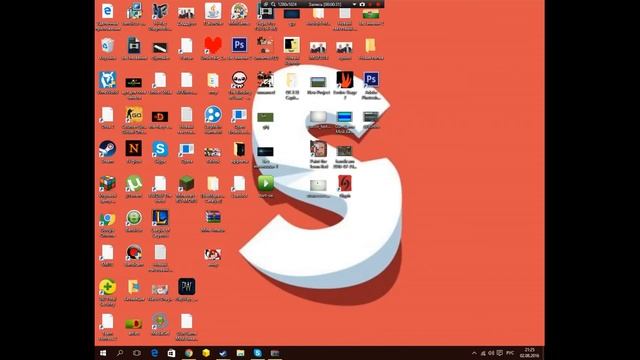
Task: Launch the crying Isaac face desktop icon
Action: [x=239, y=80]
